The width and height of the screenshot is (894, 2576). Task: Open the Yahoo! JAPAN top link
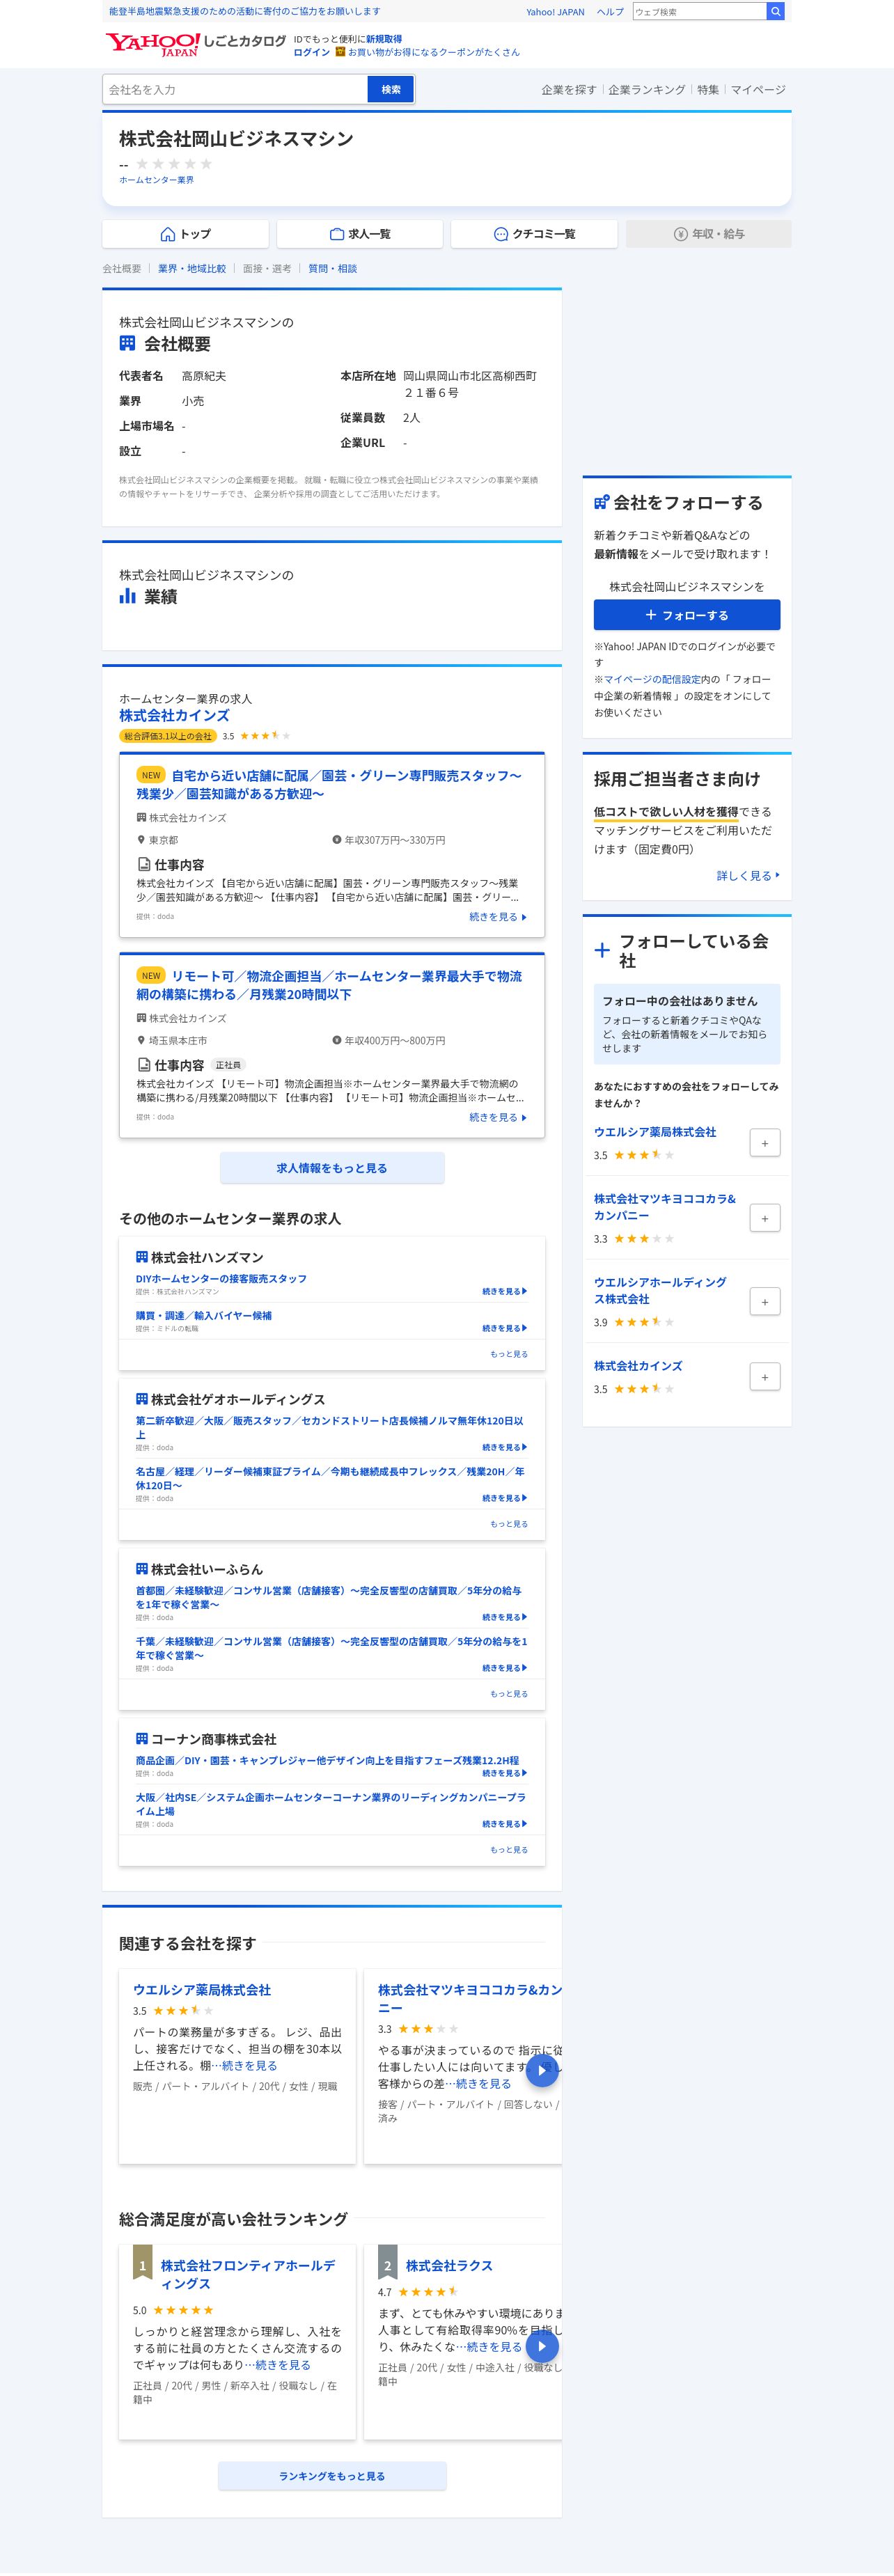[555, 12]
